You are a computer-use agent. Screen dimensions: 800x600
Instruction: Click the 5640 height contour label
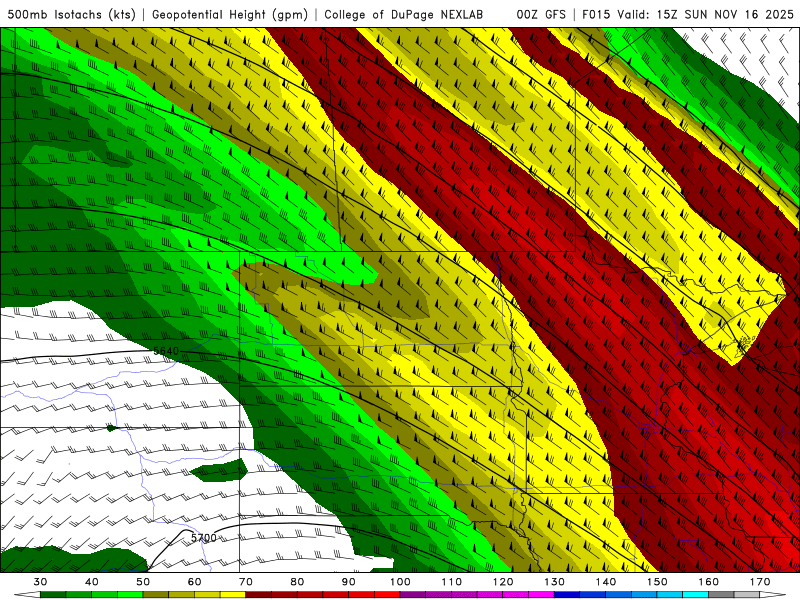click(x=166, y=351)
